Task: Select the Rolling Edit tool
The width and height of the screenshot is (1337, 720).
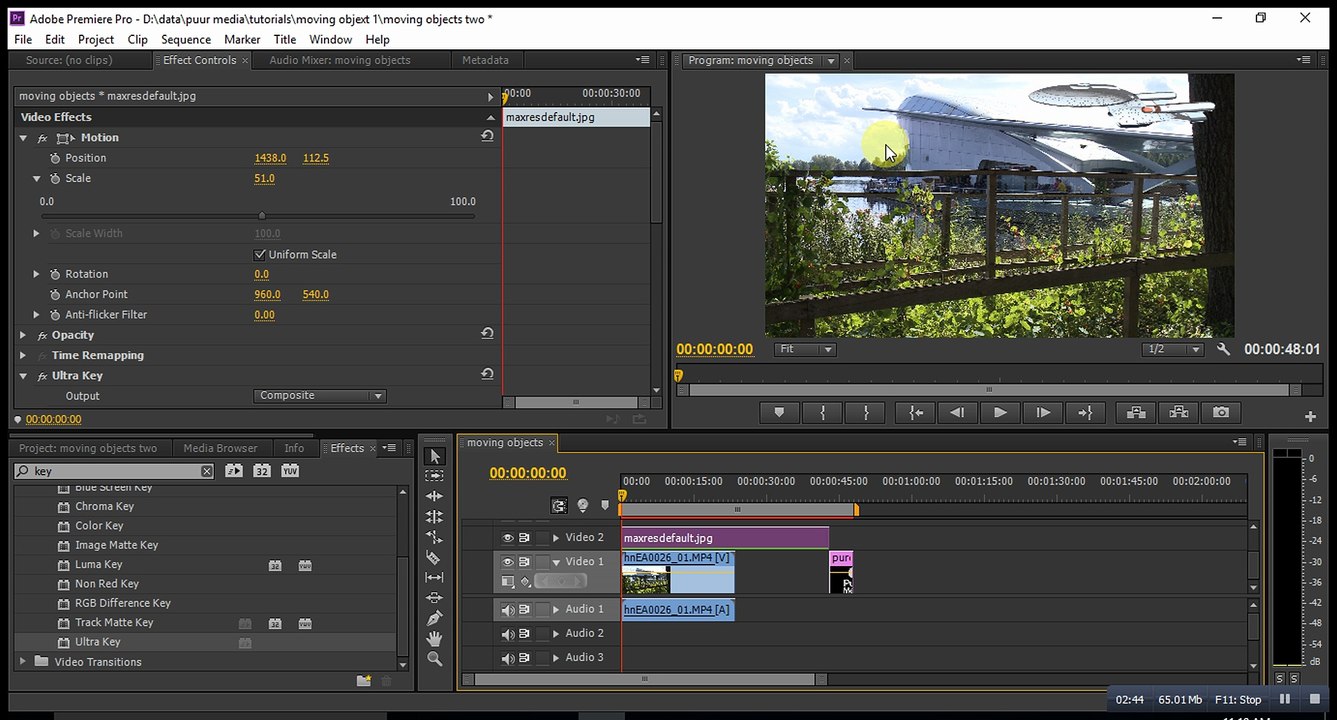Action: (x=434, y=517)
